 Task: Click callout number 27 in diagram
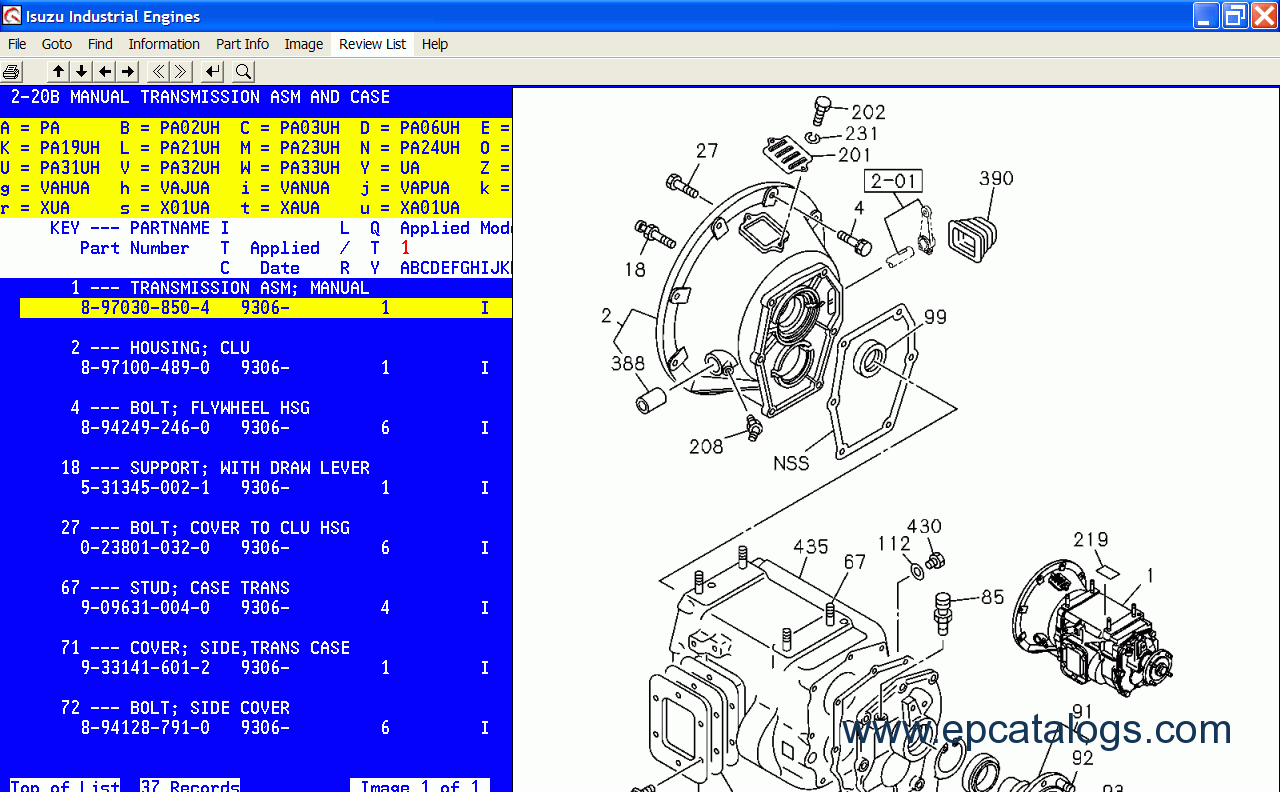pyautogui.click(x=707, y=151)
